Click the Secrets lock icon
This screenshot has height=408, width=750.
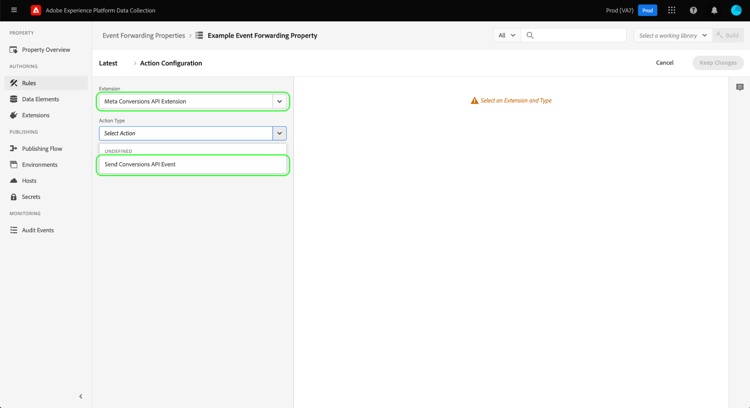click(x=13, y=197)
